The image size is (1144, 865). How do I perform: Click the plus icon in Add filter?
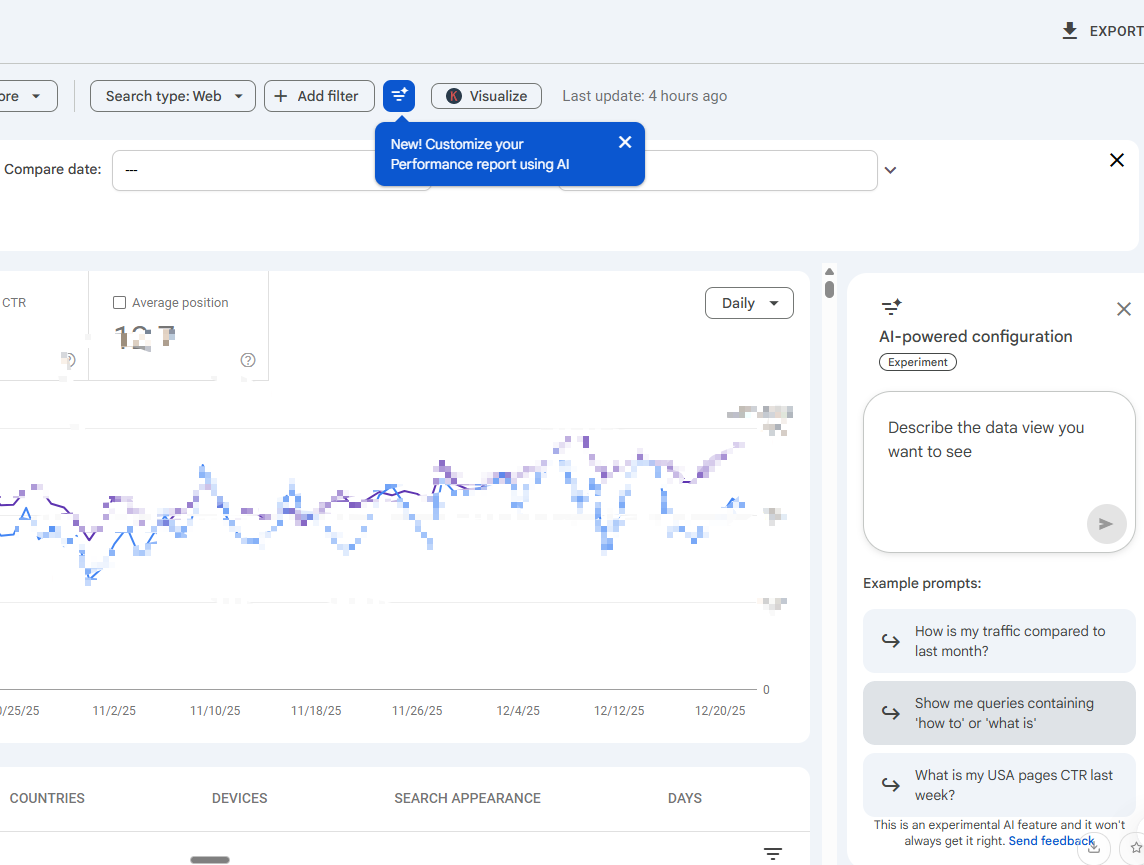[x=281, y=96]
